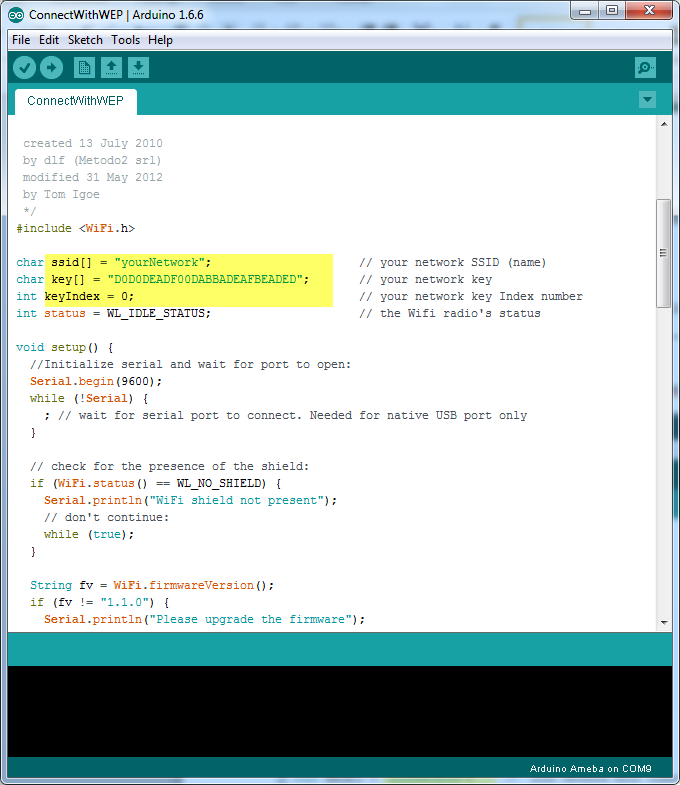Click the editor scrollbar up arrow
Image resolution: width=680 pixels, height=785 pixels.
[x=664, y=124]
